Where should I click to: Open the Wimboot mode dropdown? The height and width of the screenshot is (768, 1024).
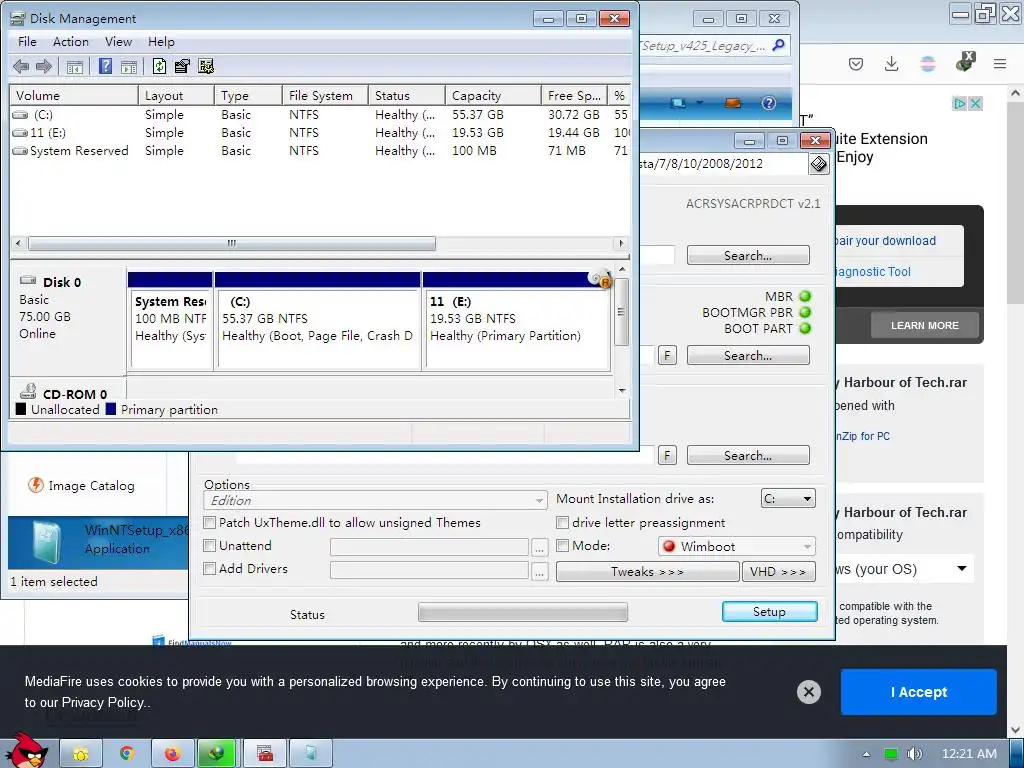coord(737,546)
